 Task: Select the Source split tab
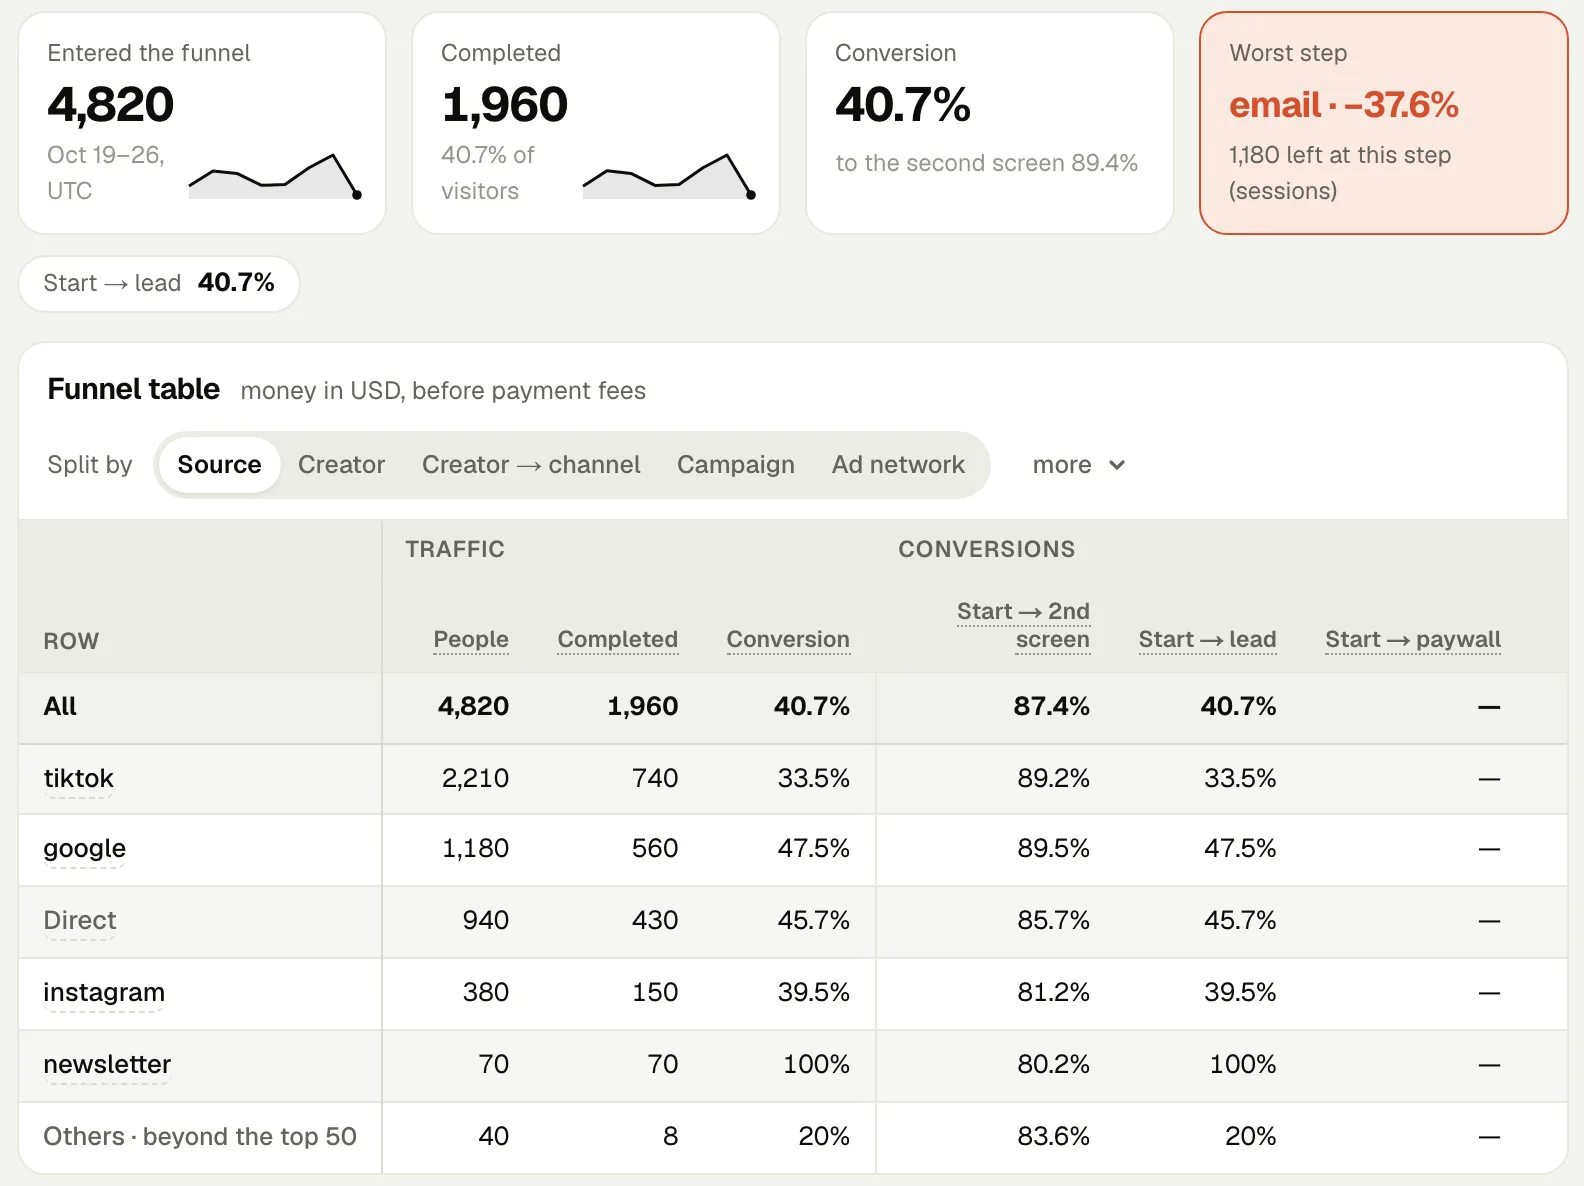(219, 465)
